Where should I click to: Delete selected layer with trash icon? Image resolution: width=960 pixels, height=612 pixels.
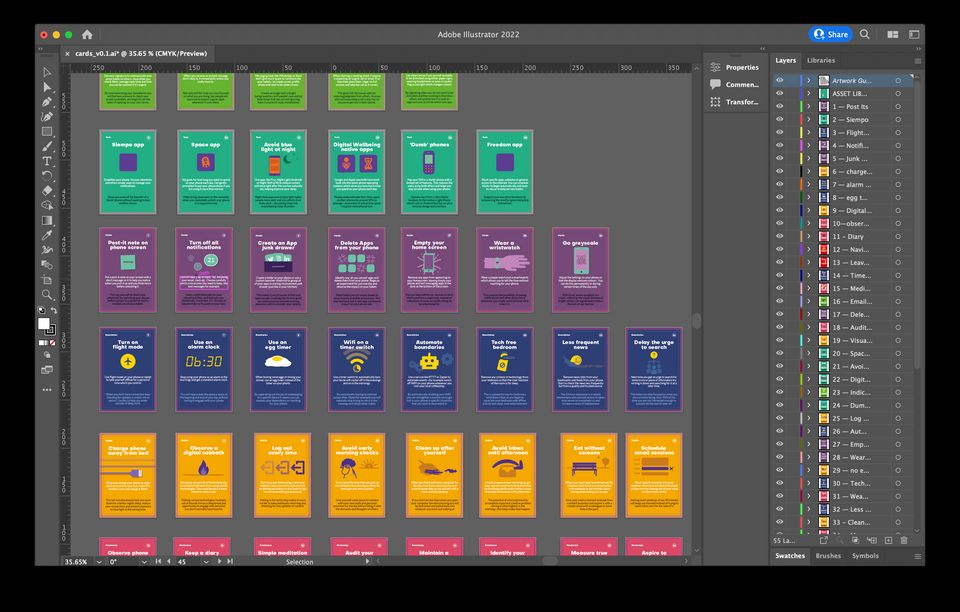904,540
